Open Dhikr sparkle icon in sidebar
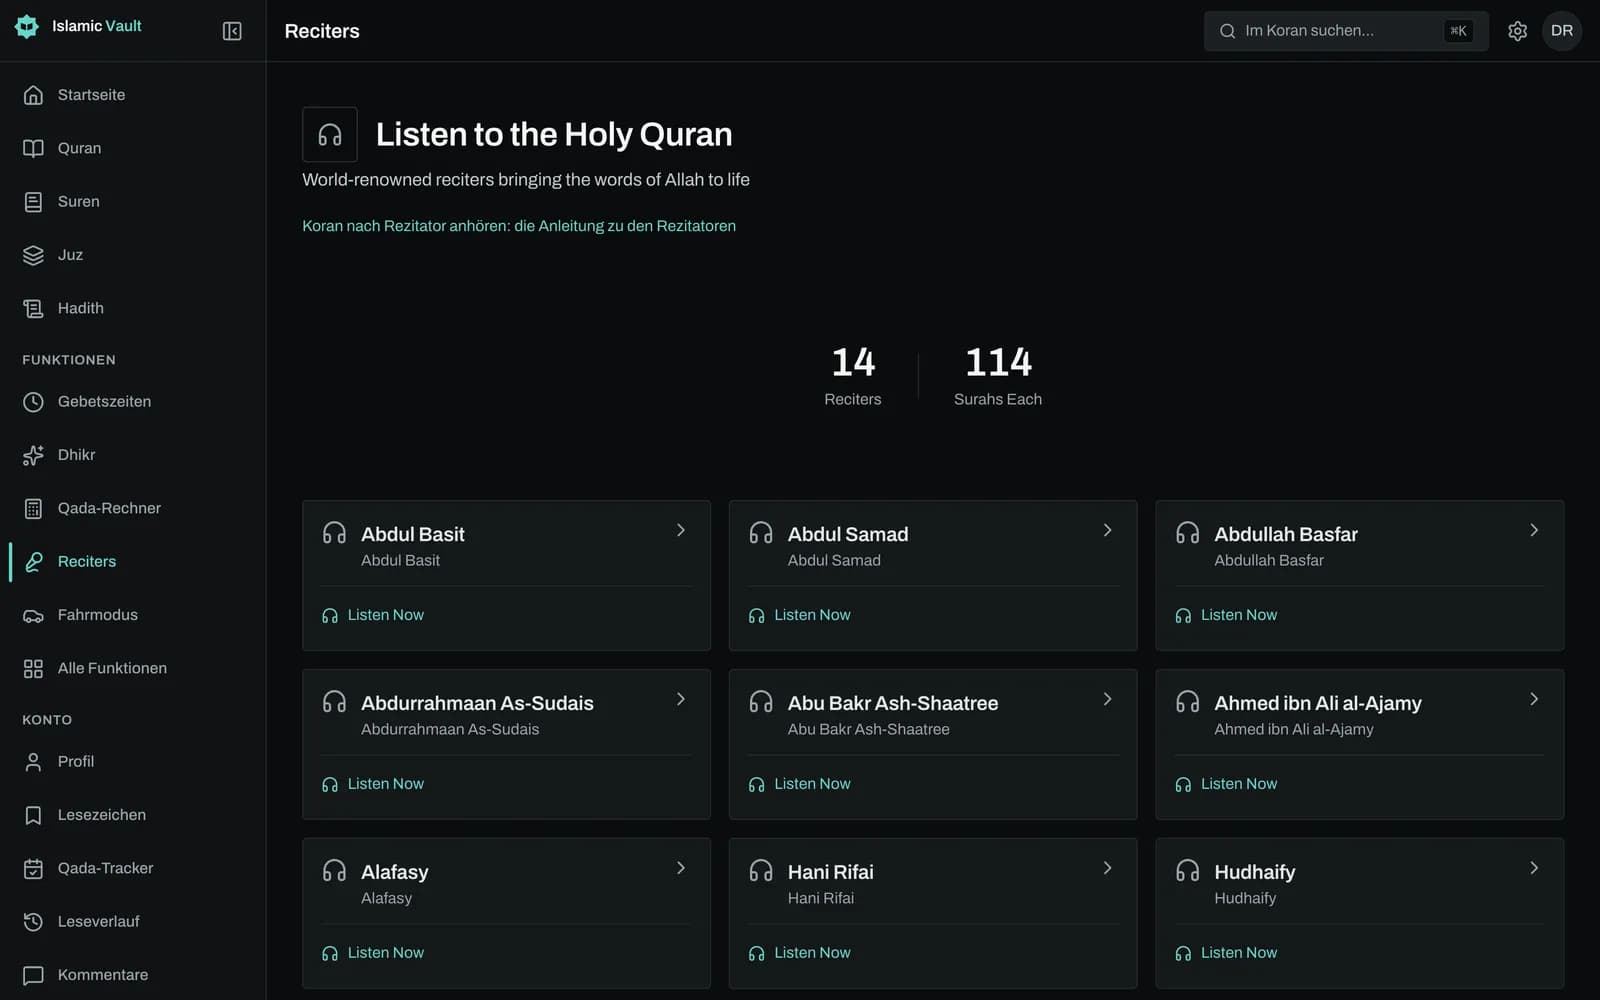The image size is (1600, 1000). pyautogui.click(x=33, y=455)
